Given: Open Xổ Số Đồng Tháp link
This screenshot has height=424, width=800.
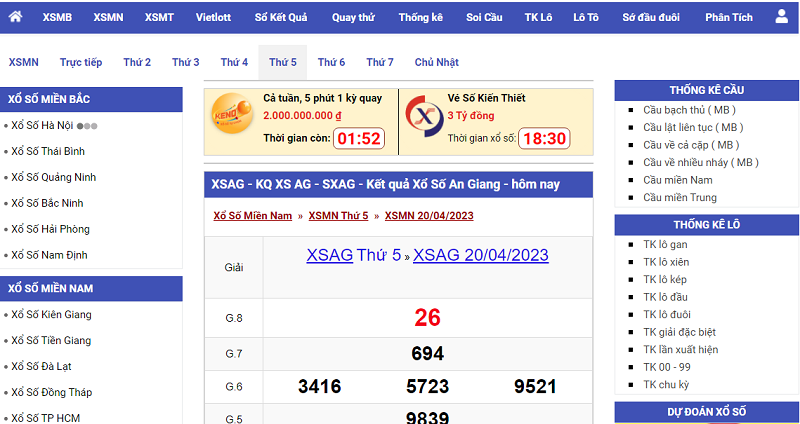Looking at the screenshot, I should coord(52,392).
